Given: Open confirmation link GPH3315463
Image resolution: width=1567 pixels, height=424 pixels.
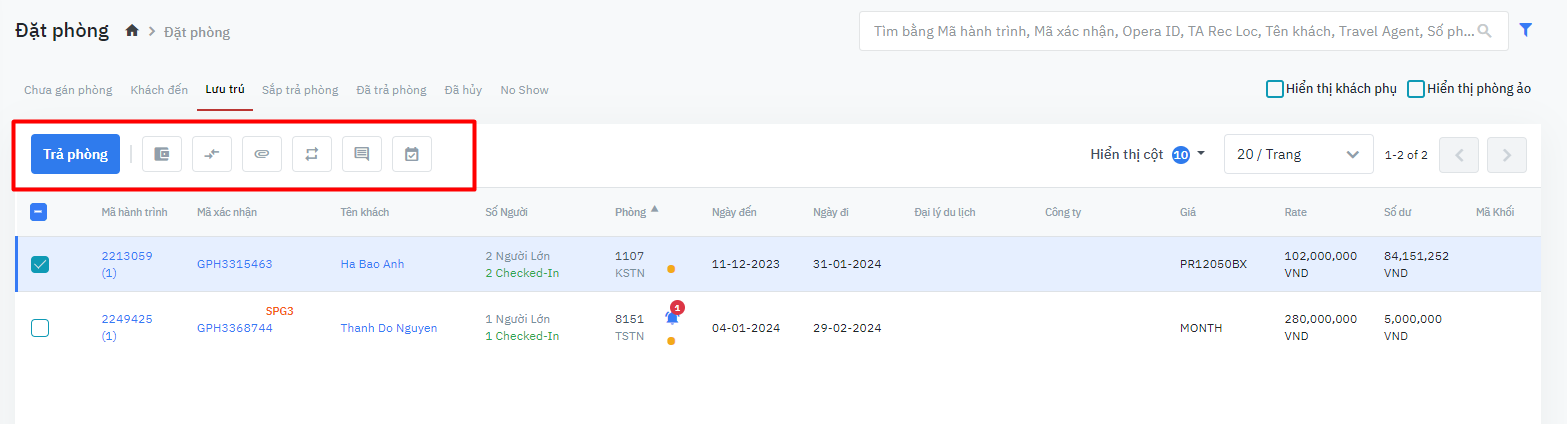Looking at the screenshot, I should click(x=234, y=264).
